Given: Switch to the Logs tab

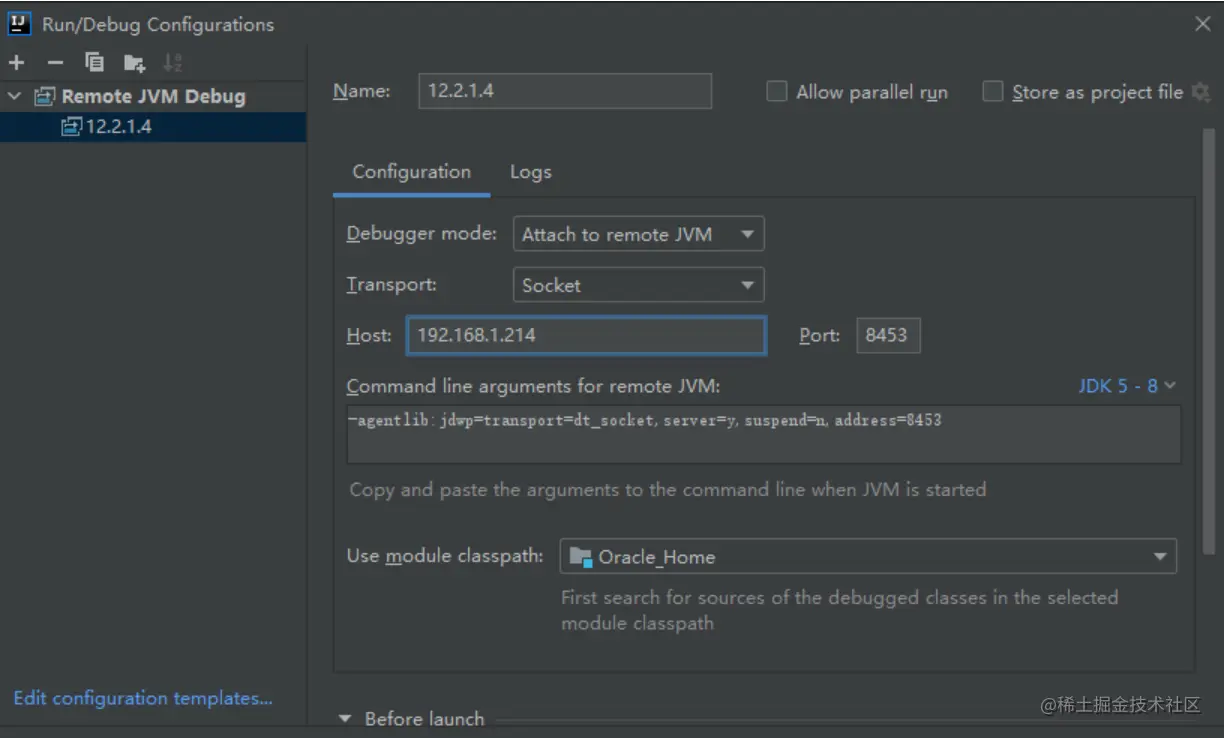Looking at the screenshot, I should click(x=530, y=172).
